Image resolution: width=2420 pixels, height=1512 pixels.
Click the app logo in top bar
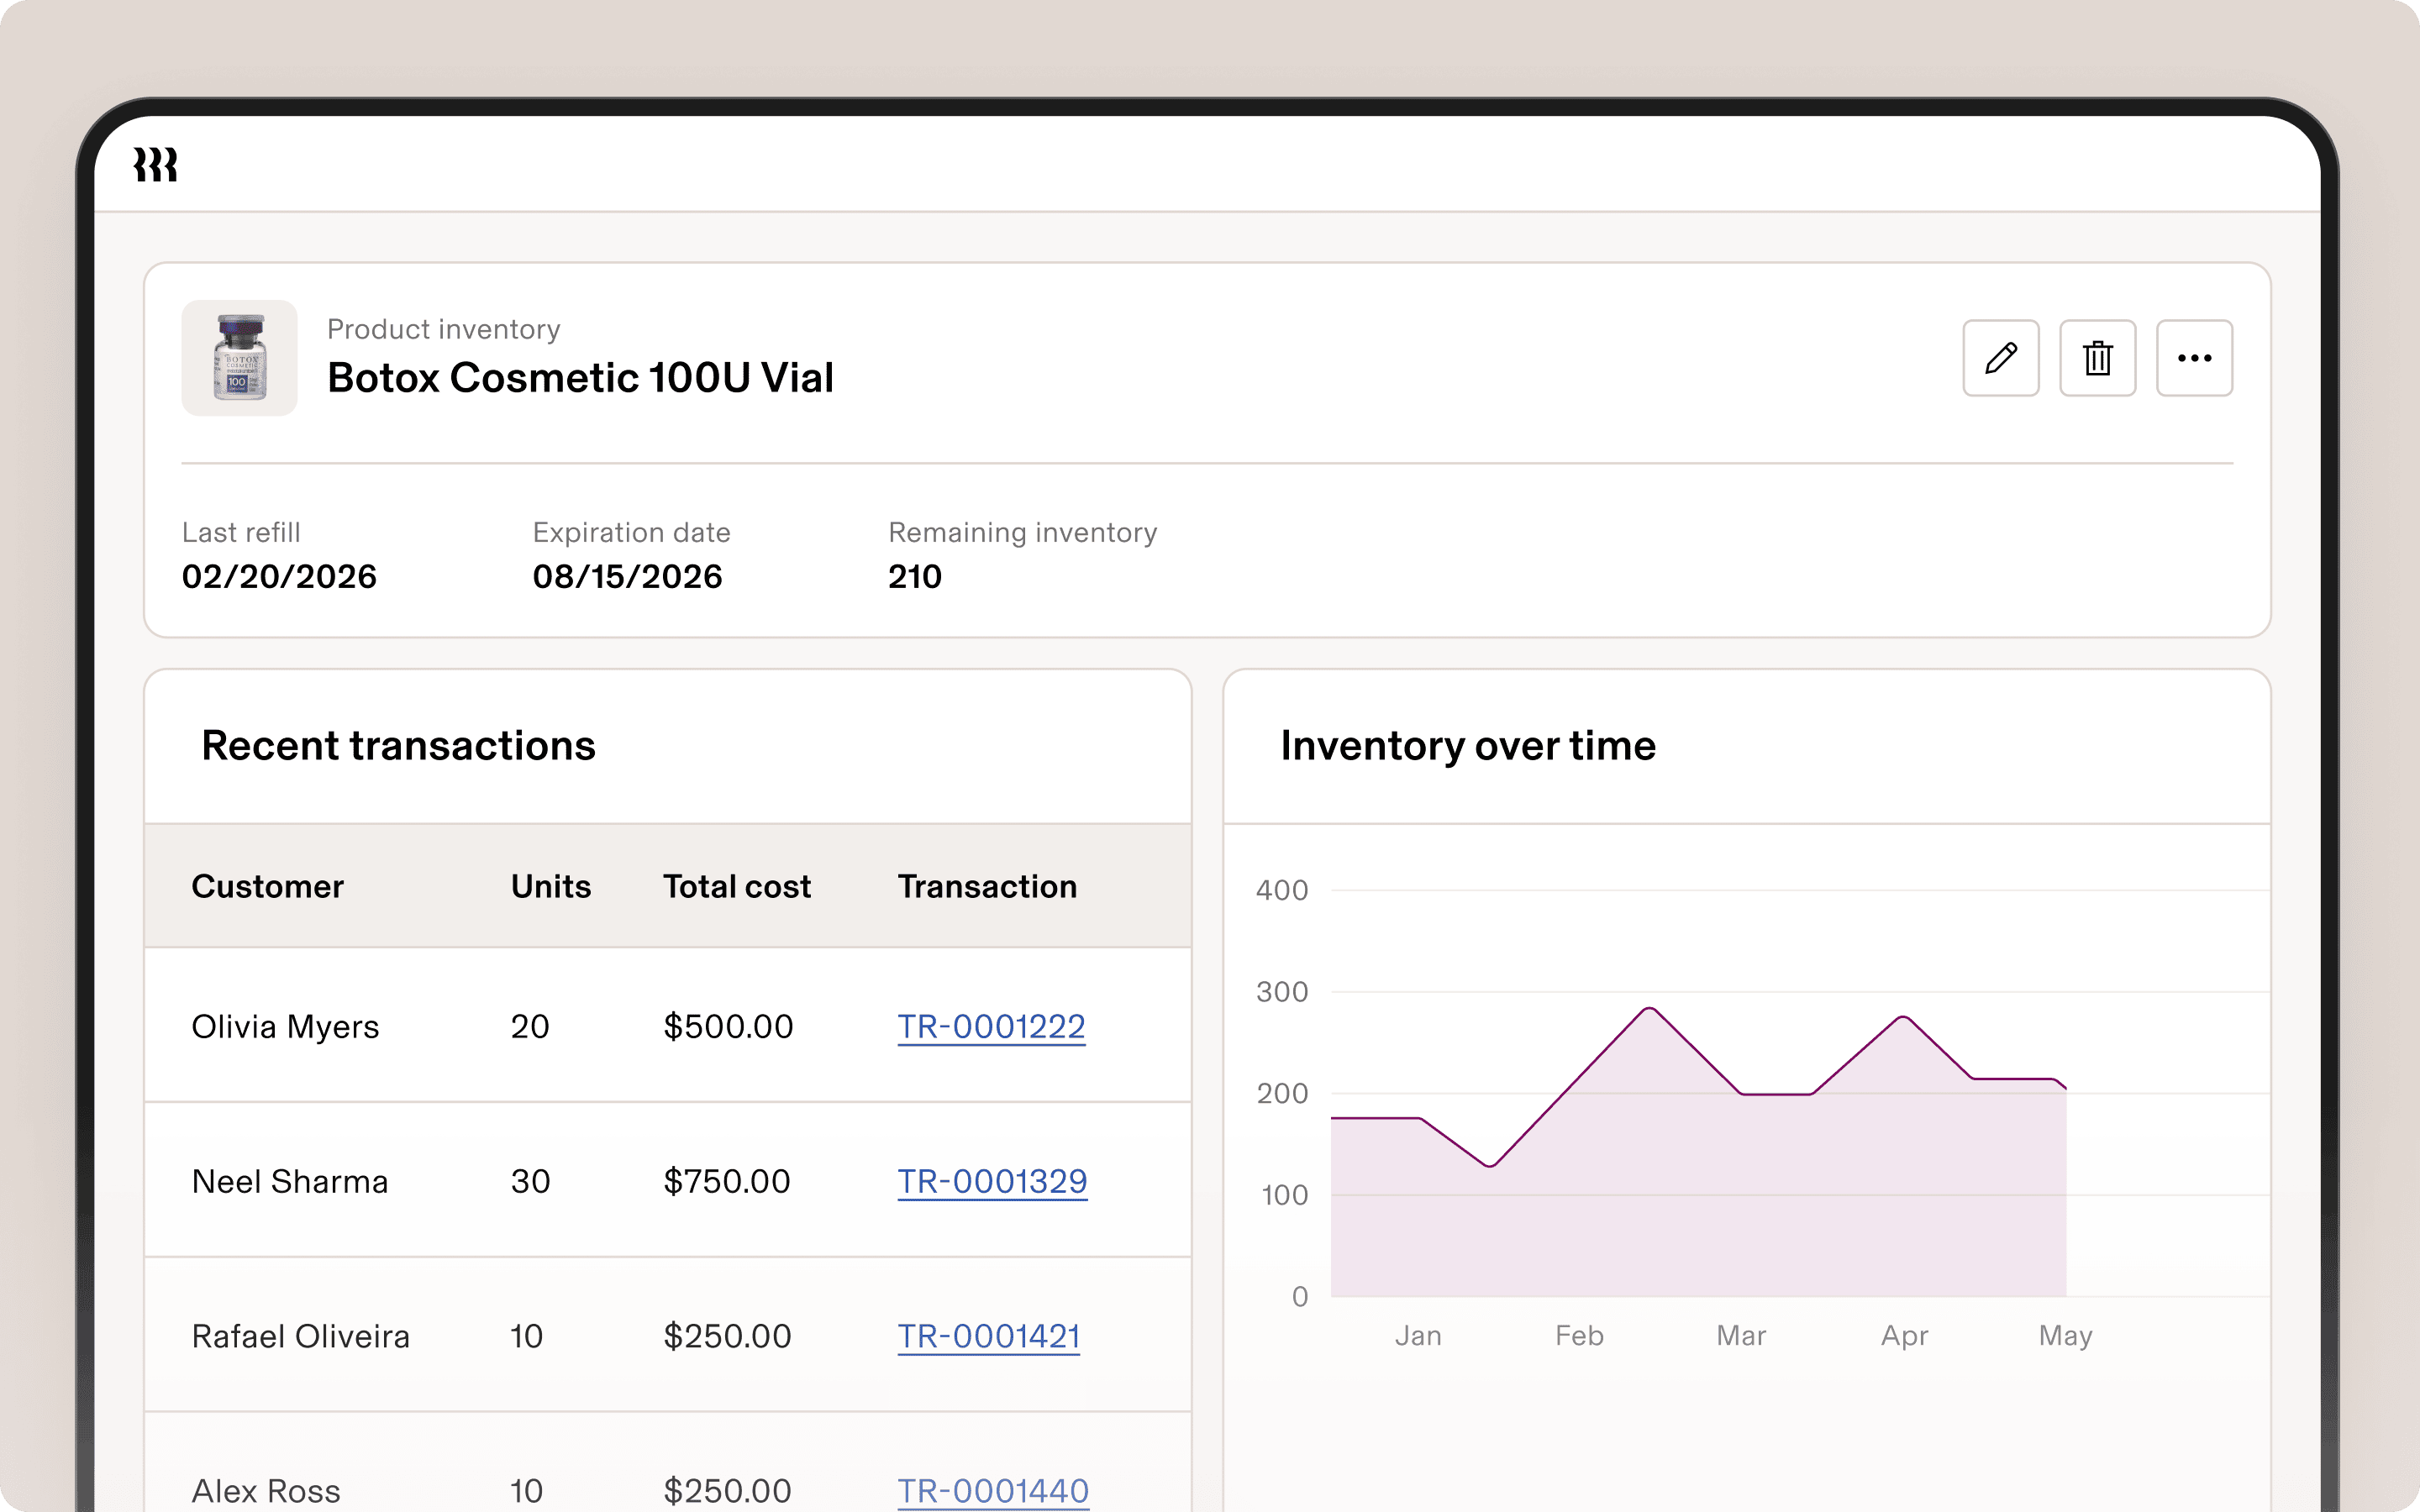[156, 165]
